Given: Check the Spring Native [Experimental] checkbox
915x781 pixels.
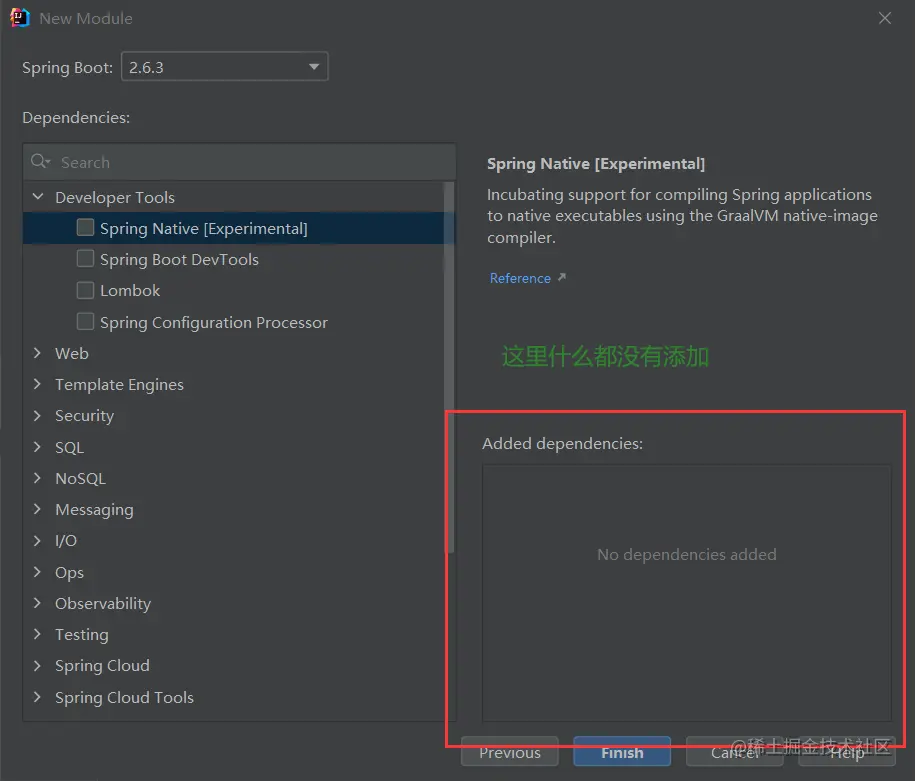Looking at the screenshot, I should [x=85, y=227].
